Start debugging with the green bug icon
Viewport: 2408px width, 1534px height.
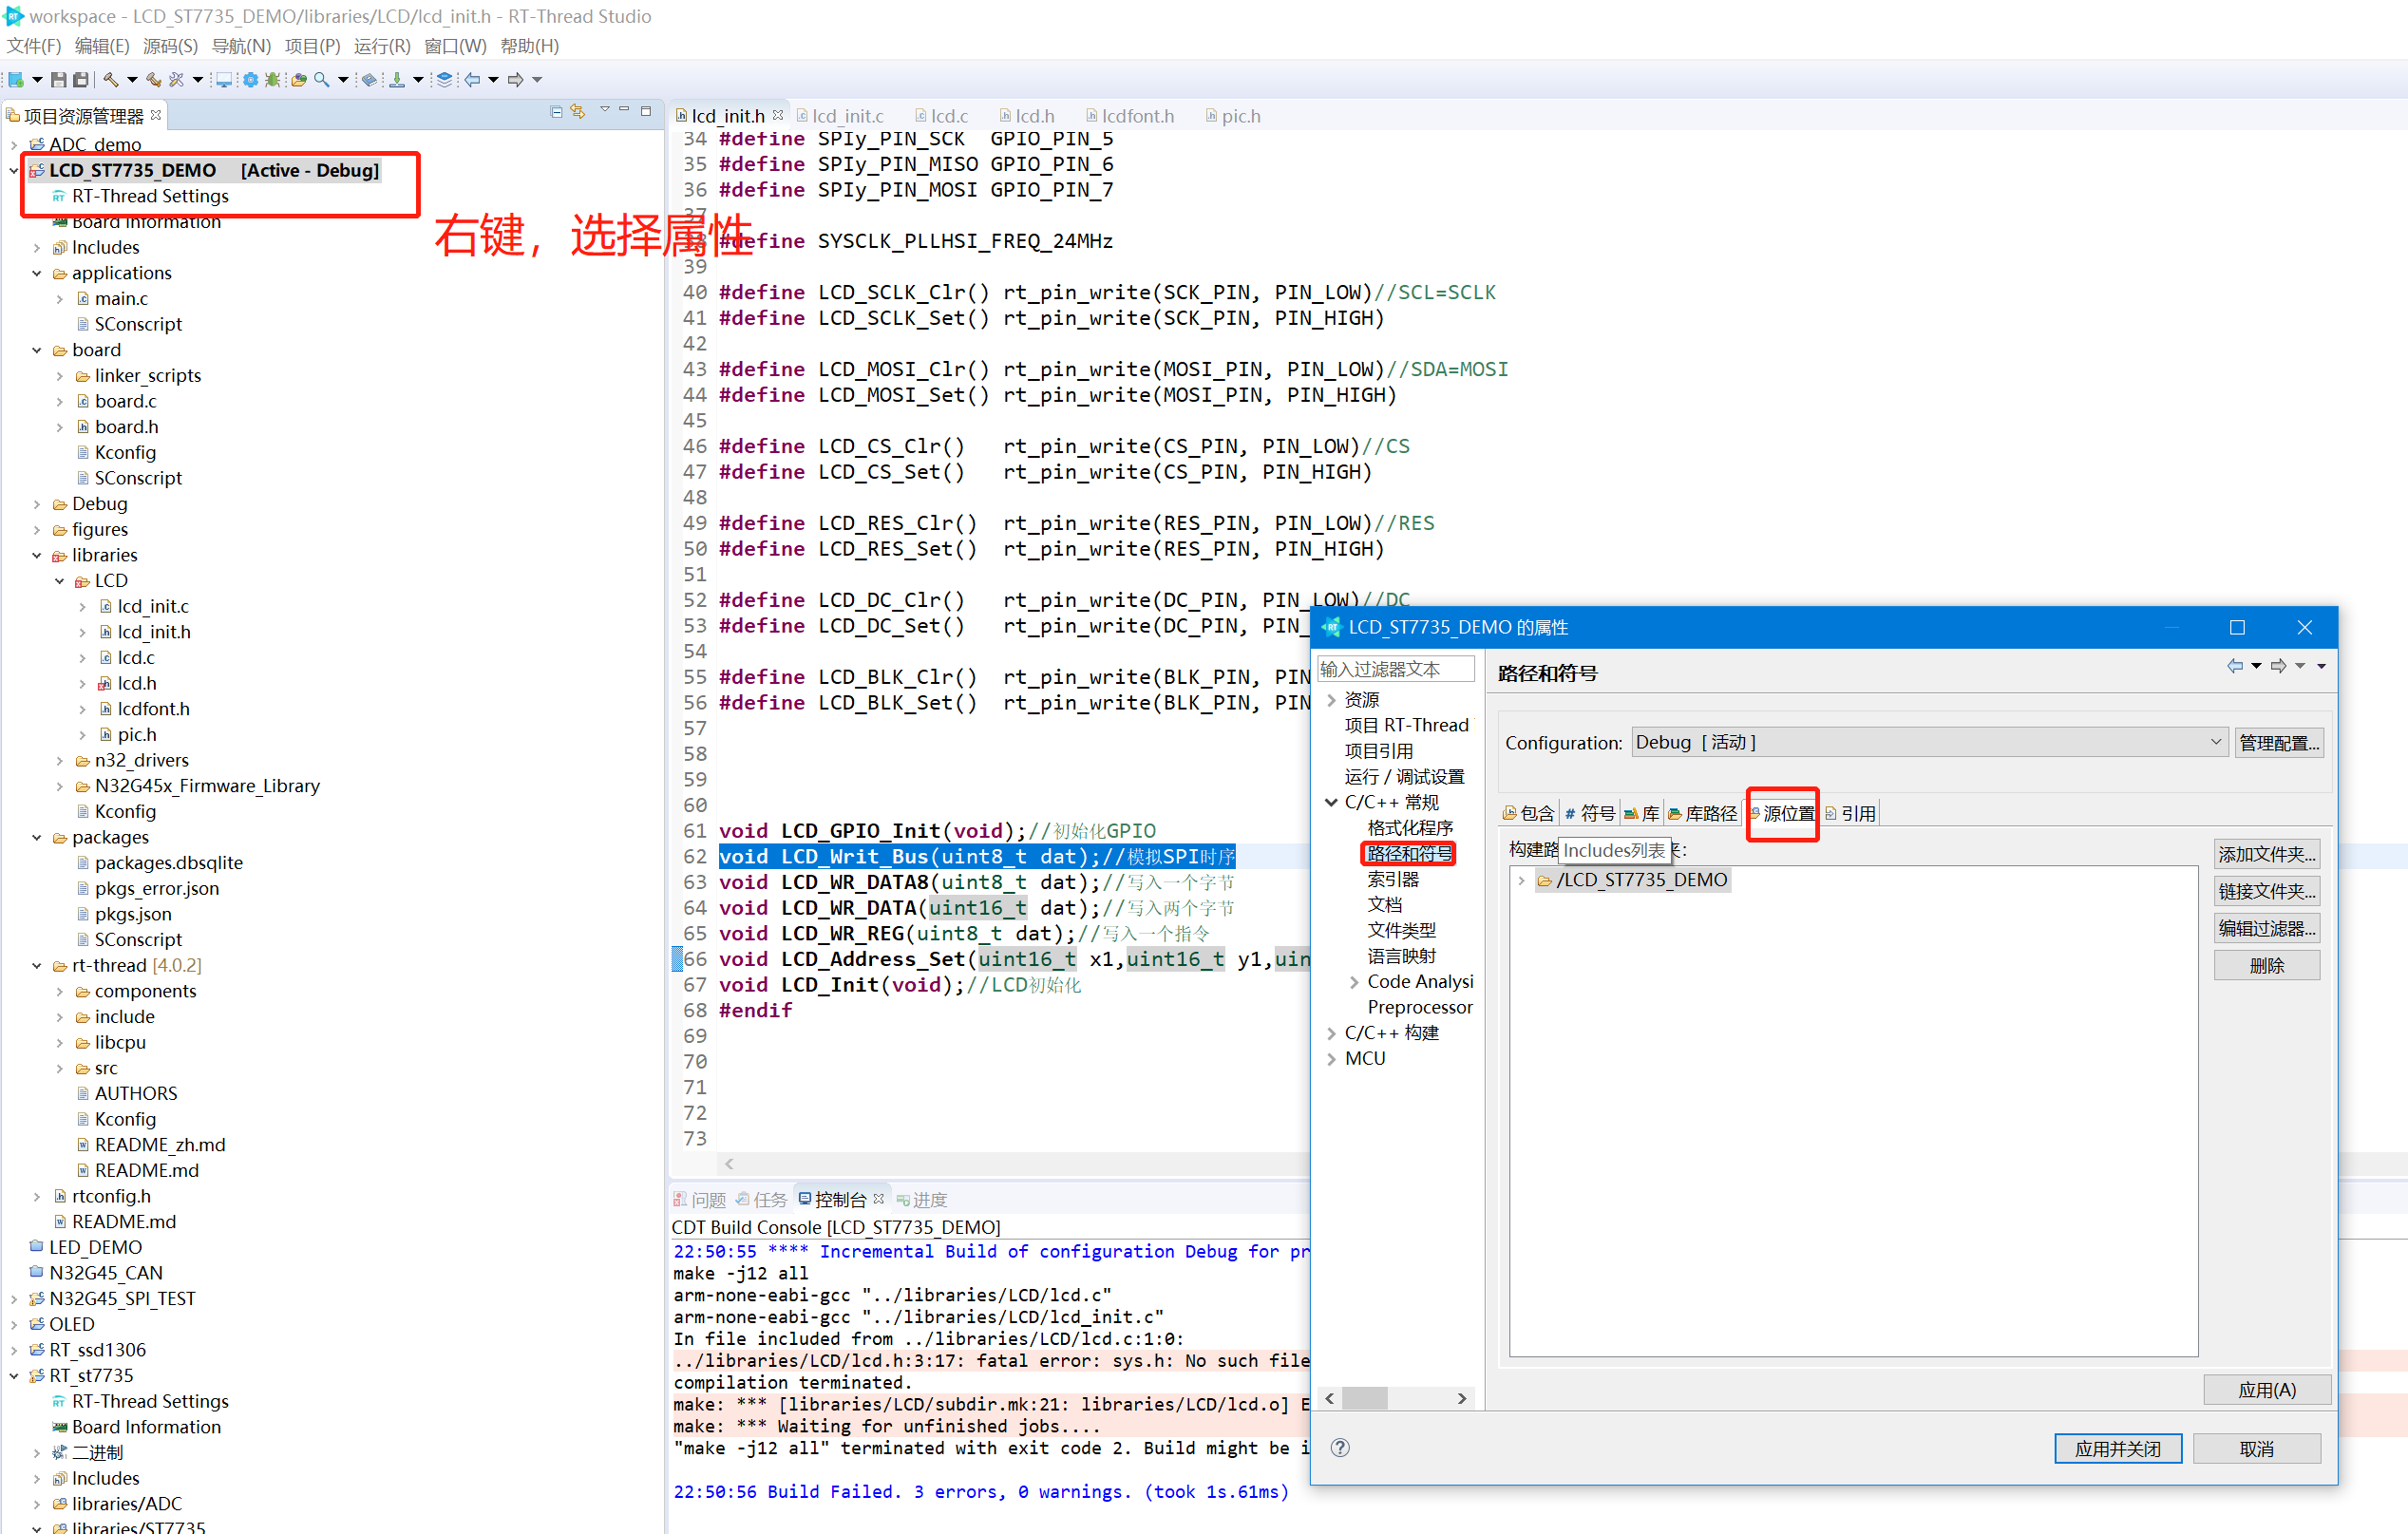[272, 80]
